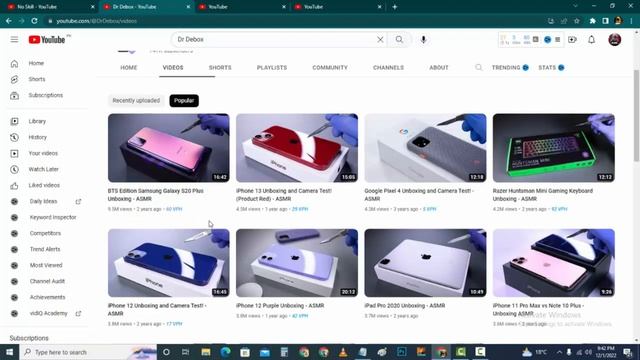
Task: Go back with the browser back arrow
Action: click(9, 21)
